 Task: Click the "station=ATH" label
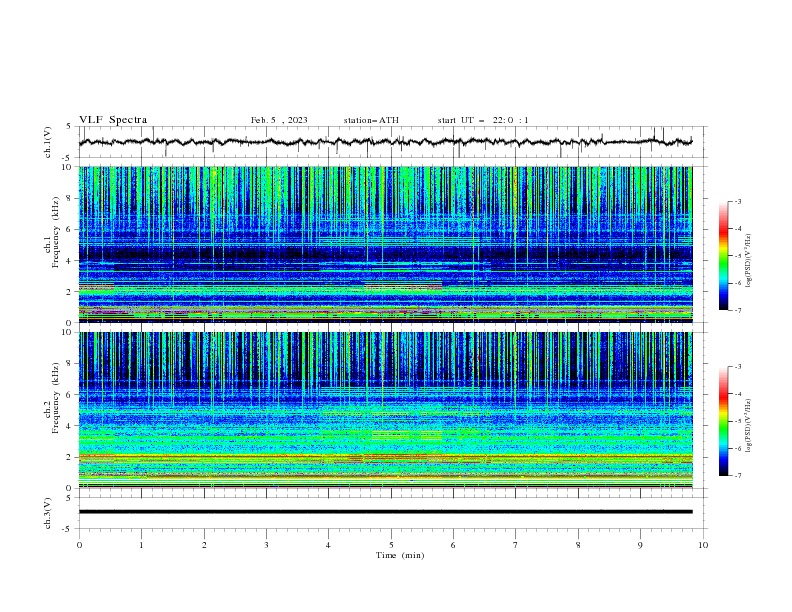371,120
